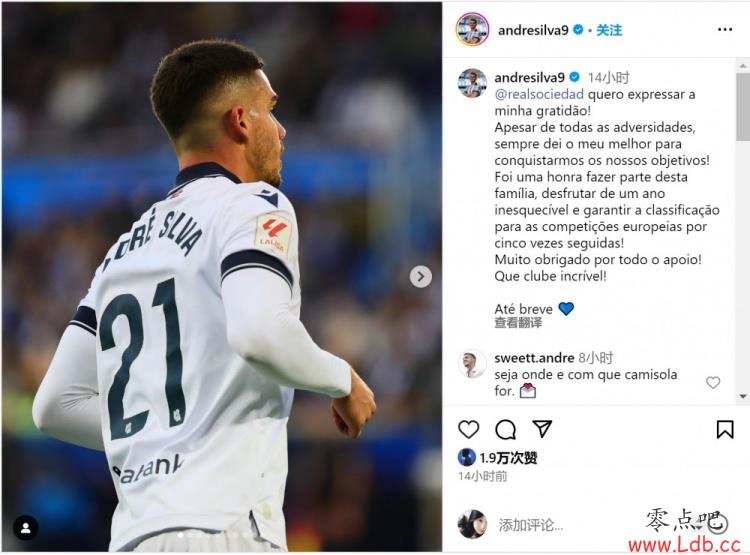Save post with bookmark icon
Screen dimensions: 750x555
[725, 429]
